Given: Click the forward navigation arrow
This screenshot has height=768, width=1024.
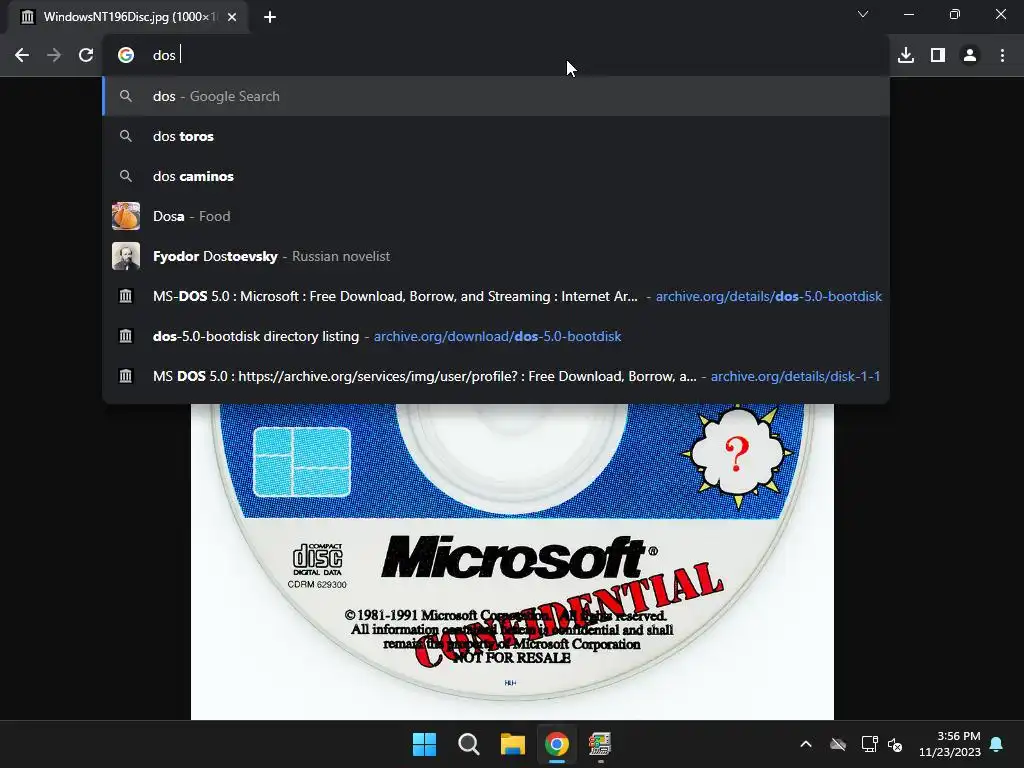Looking at the screenshot, I should [x=54, y=56].
